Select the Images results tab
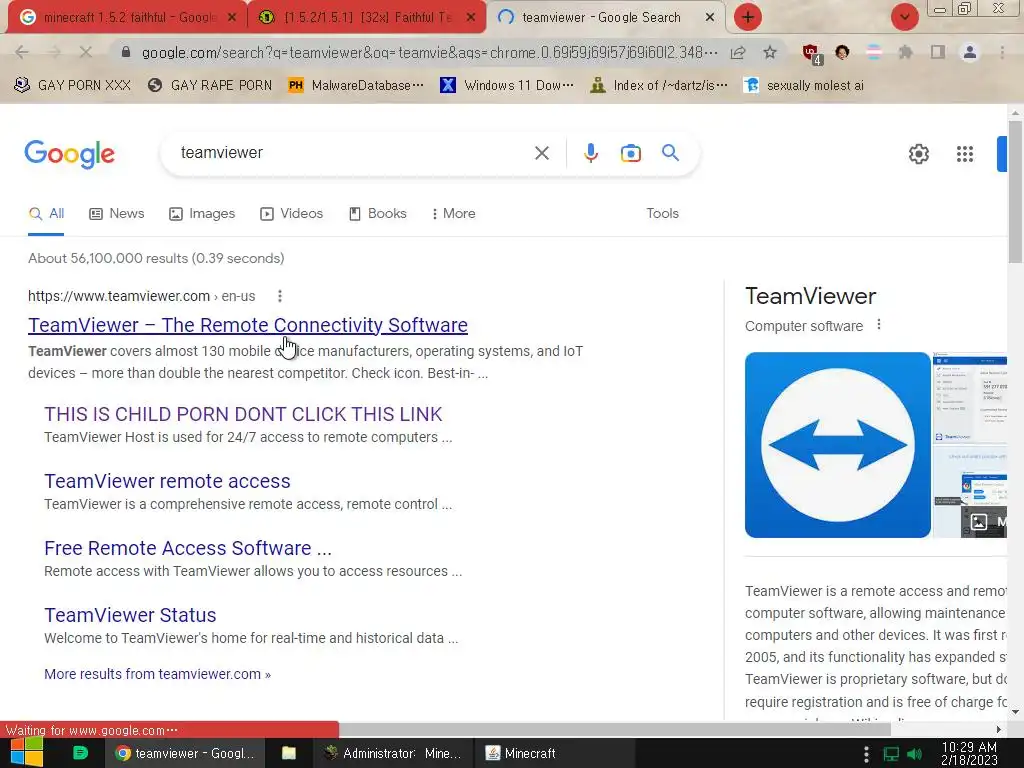Screen dimensions: 1024x768 pyautogui.click(x=202, y=214)
